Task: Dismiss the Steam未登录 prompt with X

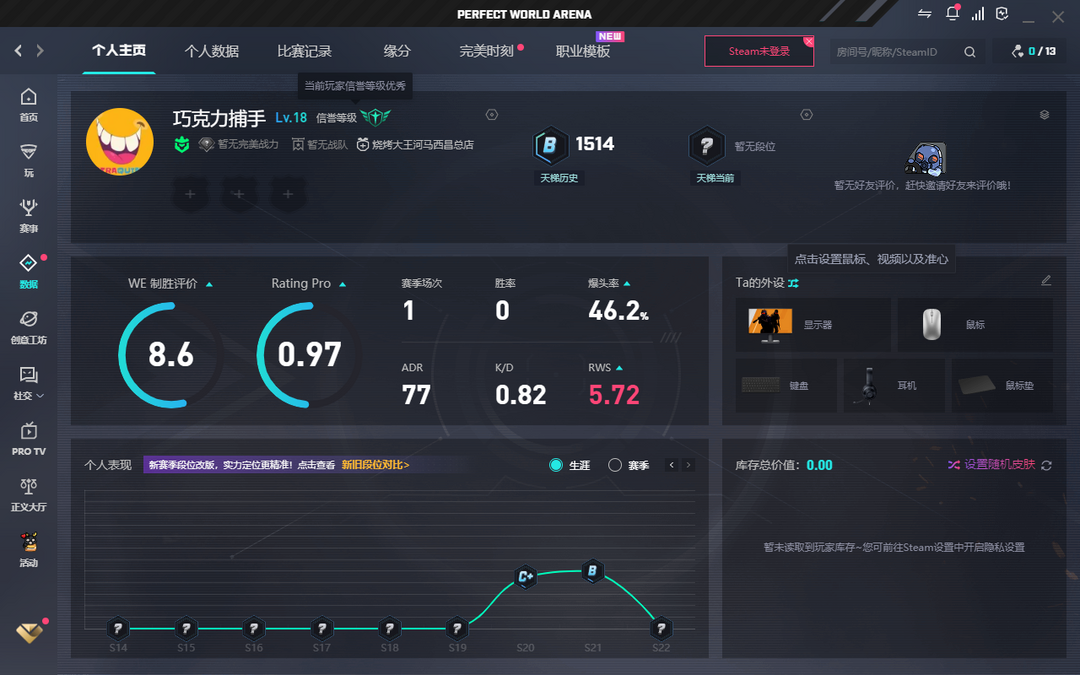Action: pos(809,41)
